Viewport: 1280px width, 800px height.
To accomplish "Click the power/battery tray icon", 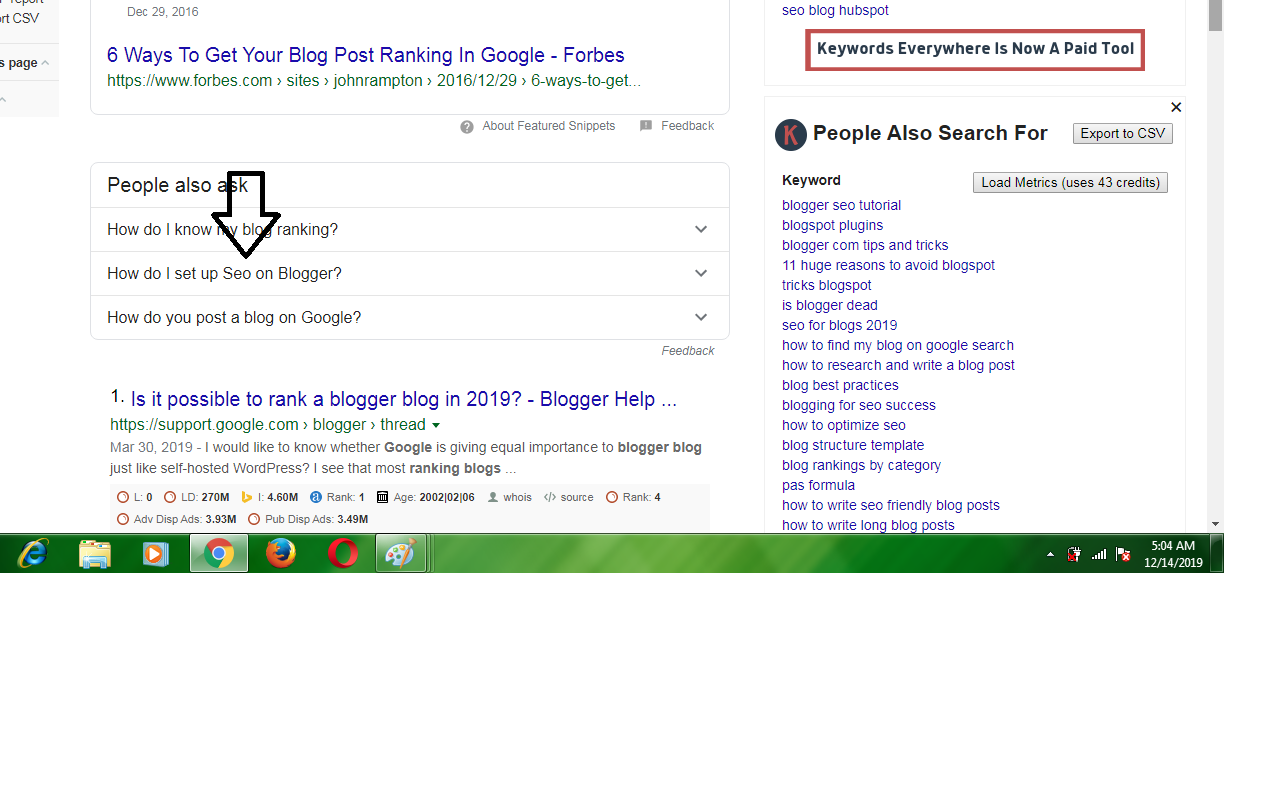I will (x=1075, y=554).
